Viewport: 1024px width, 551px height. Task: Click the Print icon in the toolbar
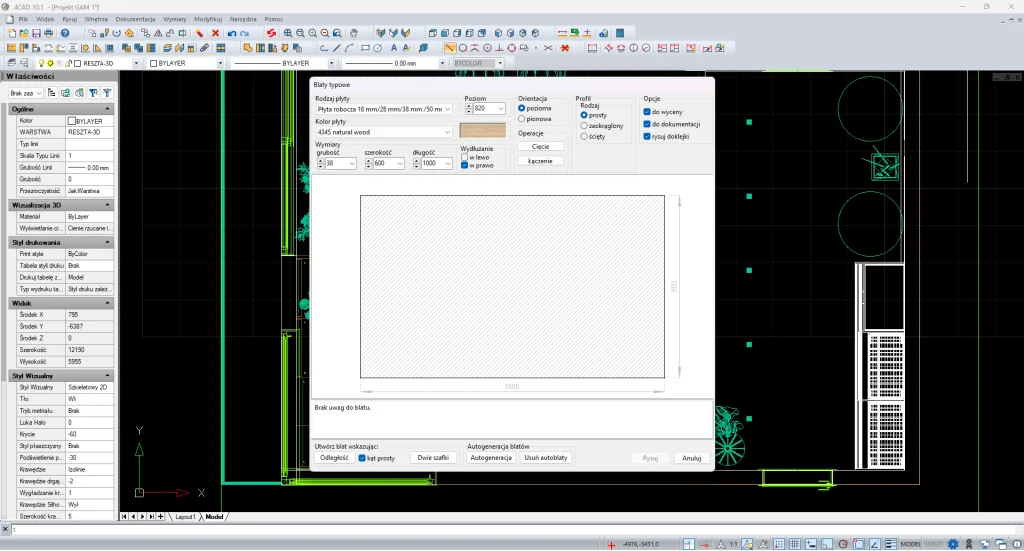(49, 33)
